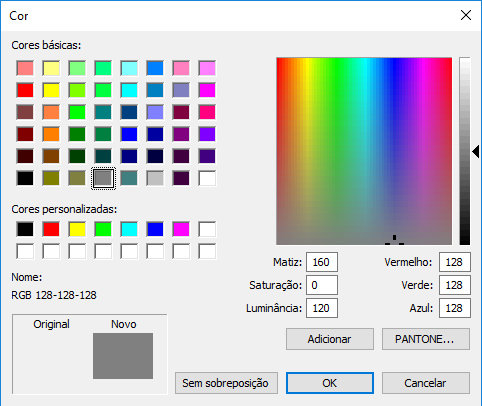Choose the yellow custom color swatch
This screenshot has height=406, width=482.
point(77,229)
